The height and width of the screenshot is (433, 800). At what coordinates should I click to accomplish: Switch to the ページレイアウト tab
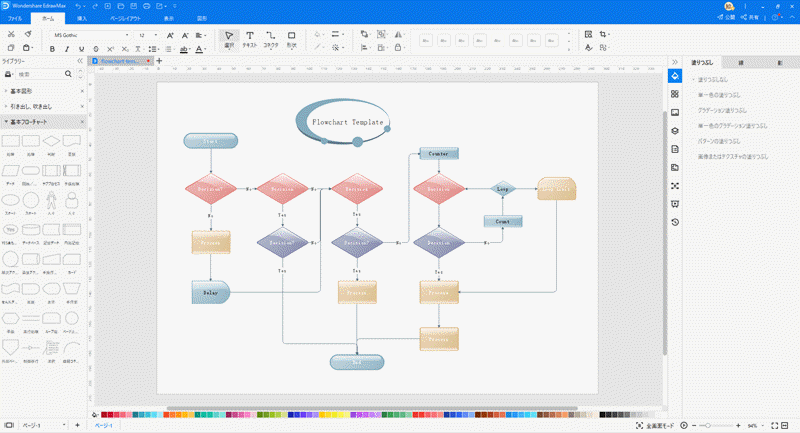point(124,18)
